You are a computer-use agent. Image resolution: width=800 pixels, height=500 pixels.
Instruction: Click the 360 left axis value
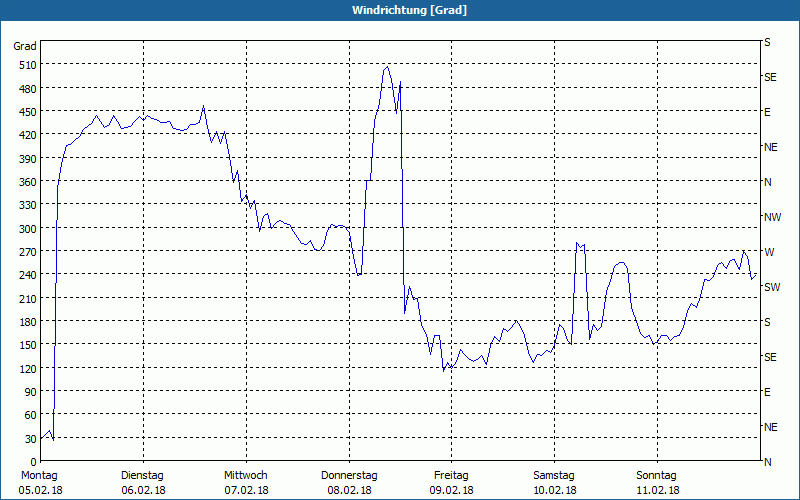point(28,182)
